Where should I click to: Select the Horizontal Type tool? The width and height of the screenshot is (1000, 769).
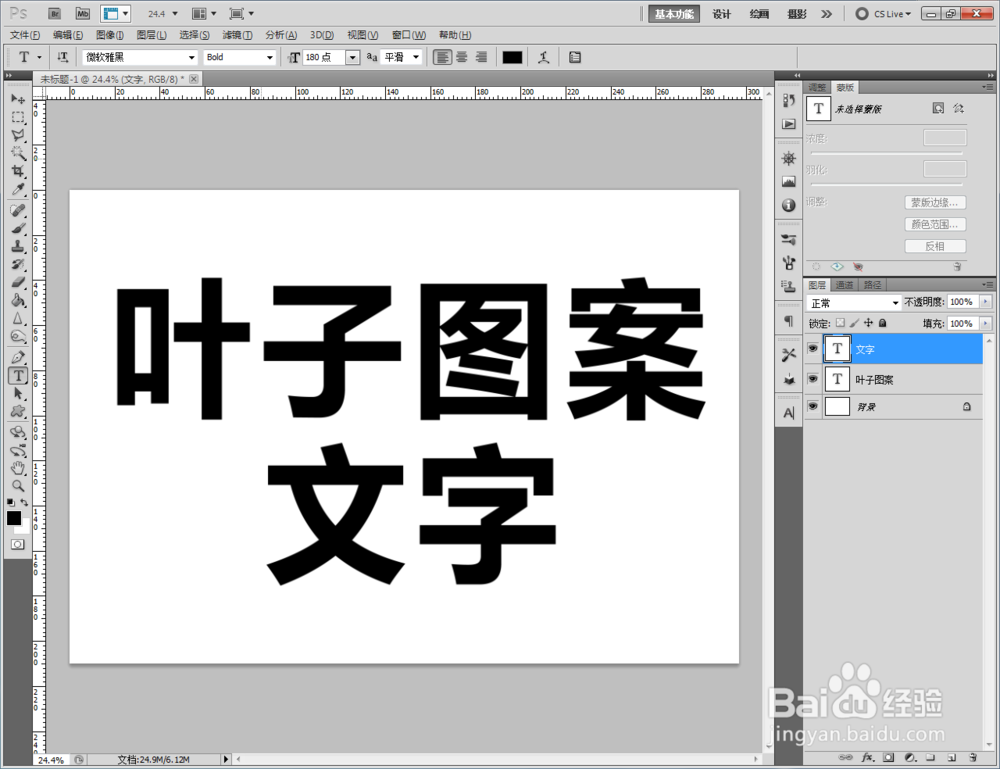click(18, 376)
